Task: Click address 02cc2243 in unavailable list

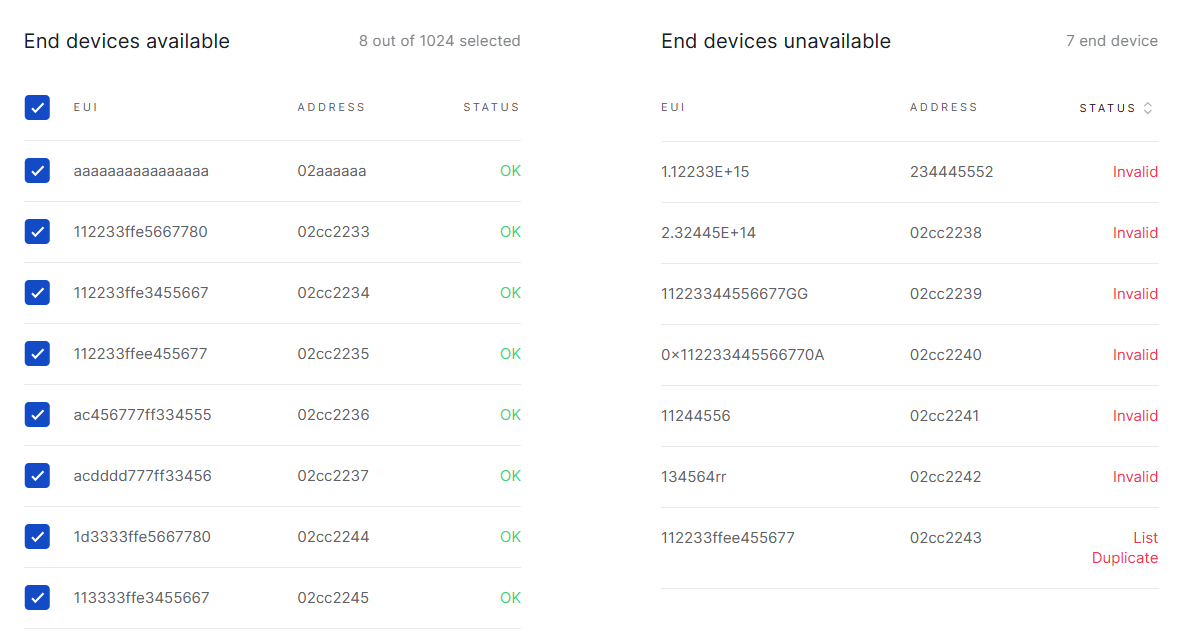Action: point(945,537)
